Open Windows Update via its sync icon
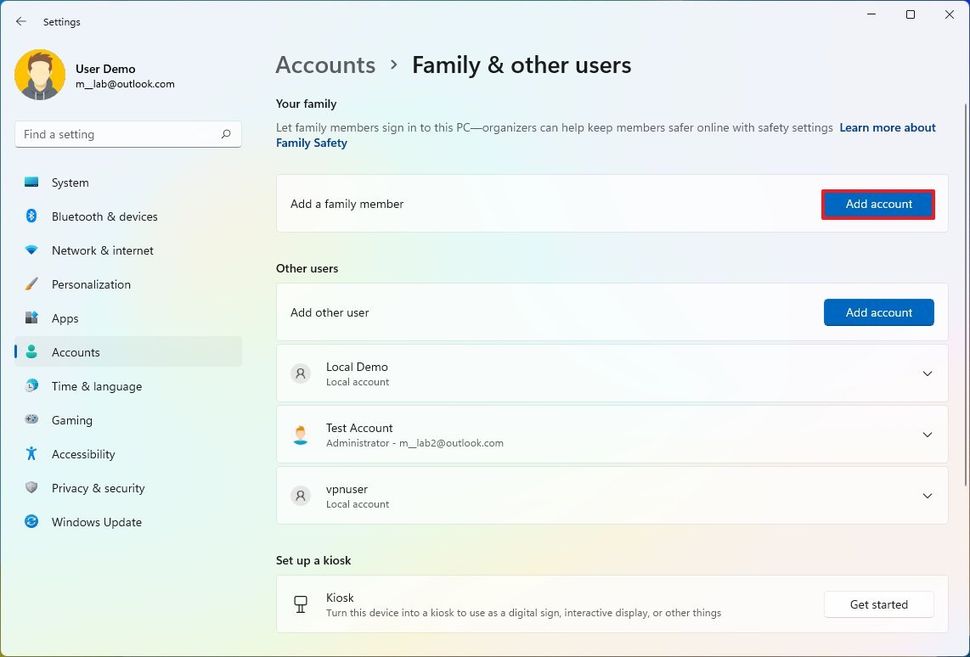970x657 pixels. click(32, 523)
